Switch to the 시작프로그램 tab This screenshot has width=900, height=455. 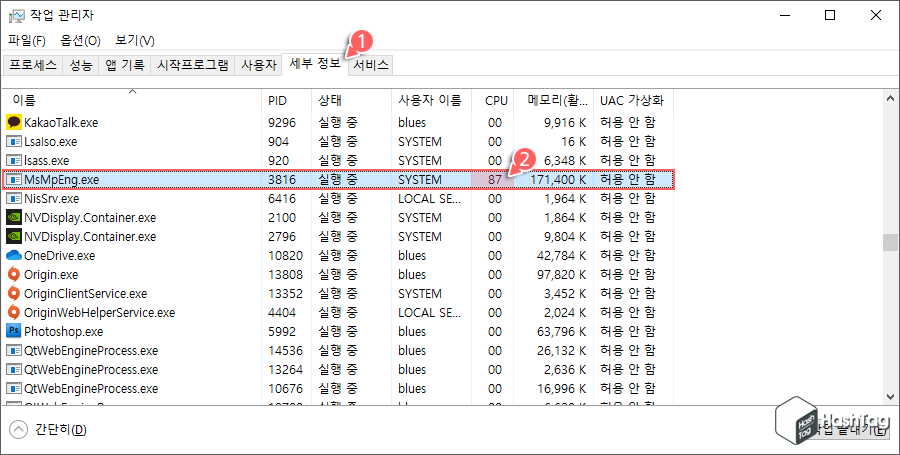(193, 65)
